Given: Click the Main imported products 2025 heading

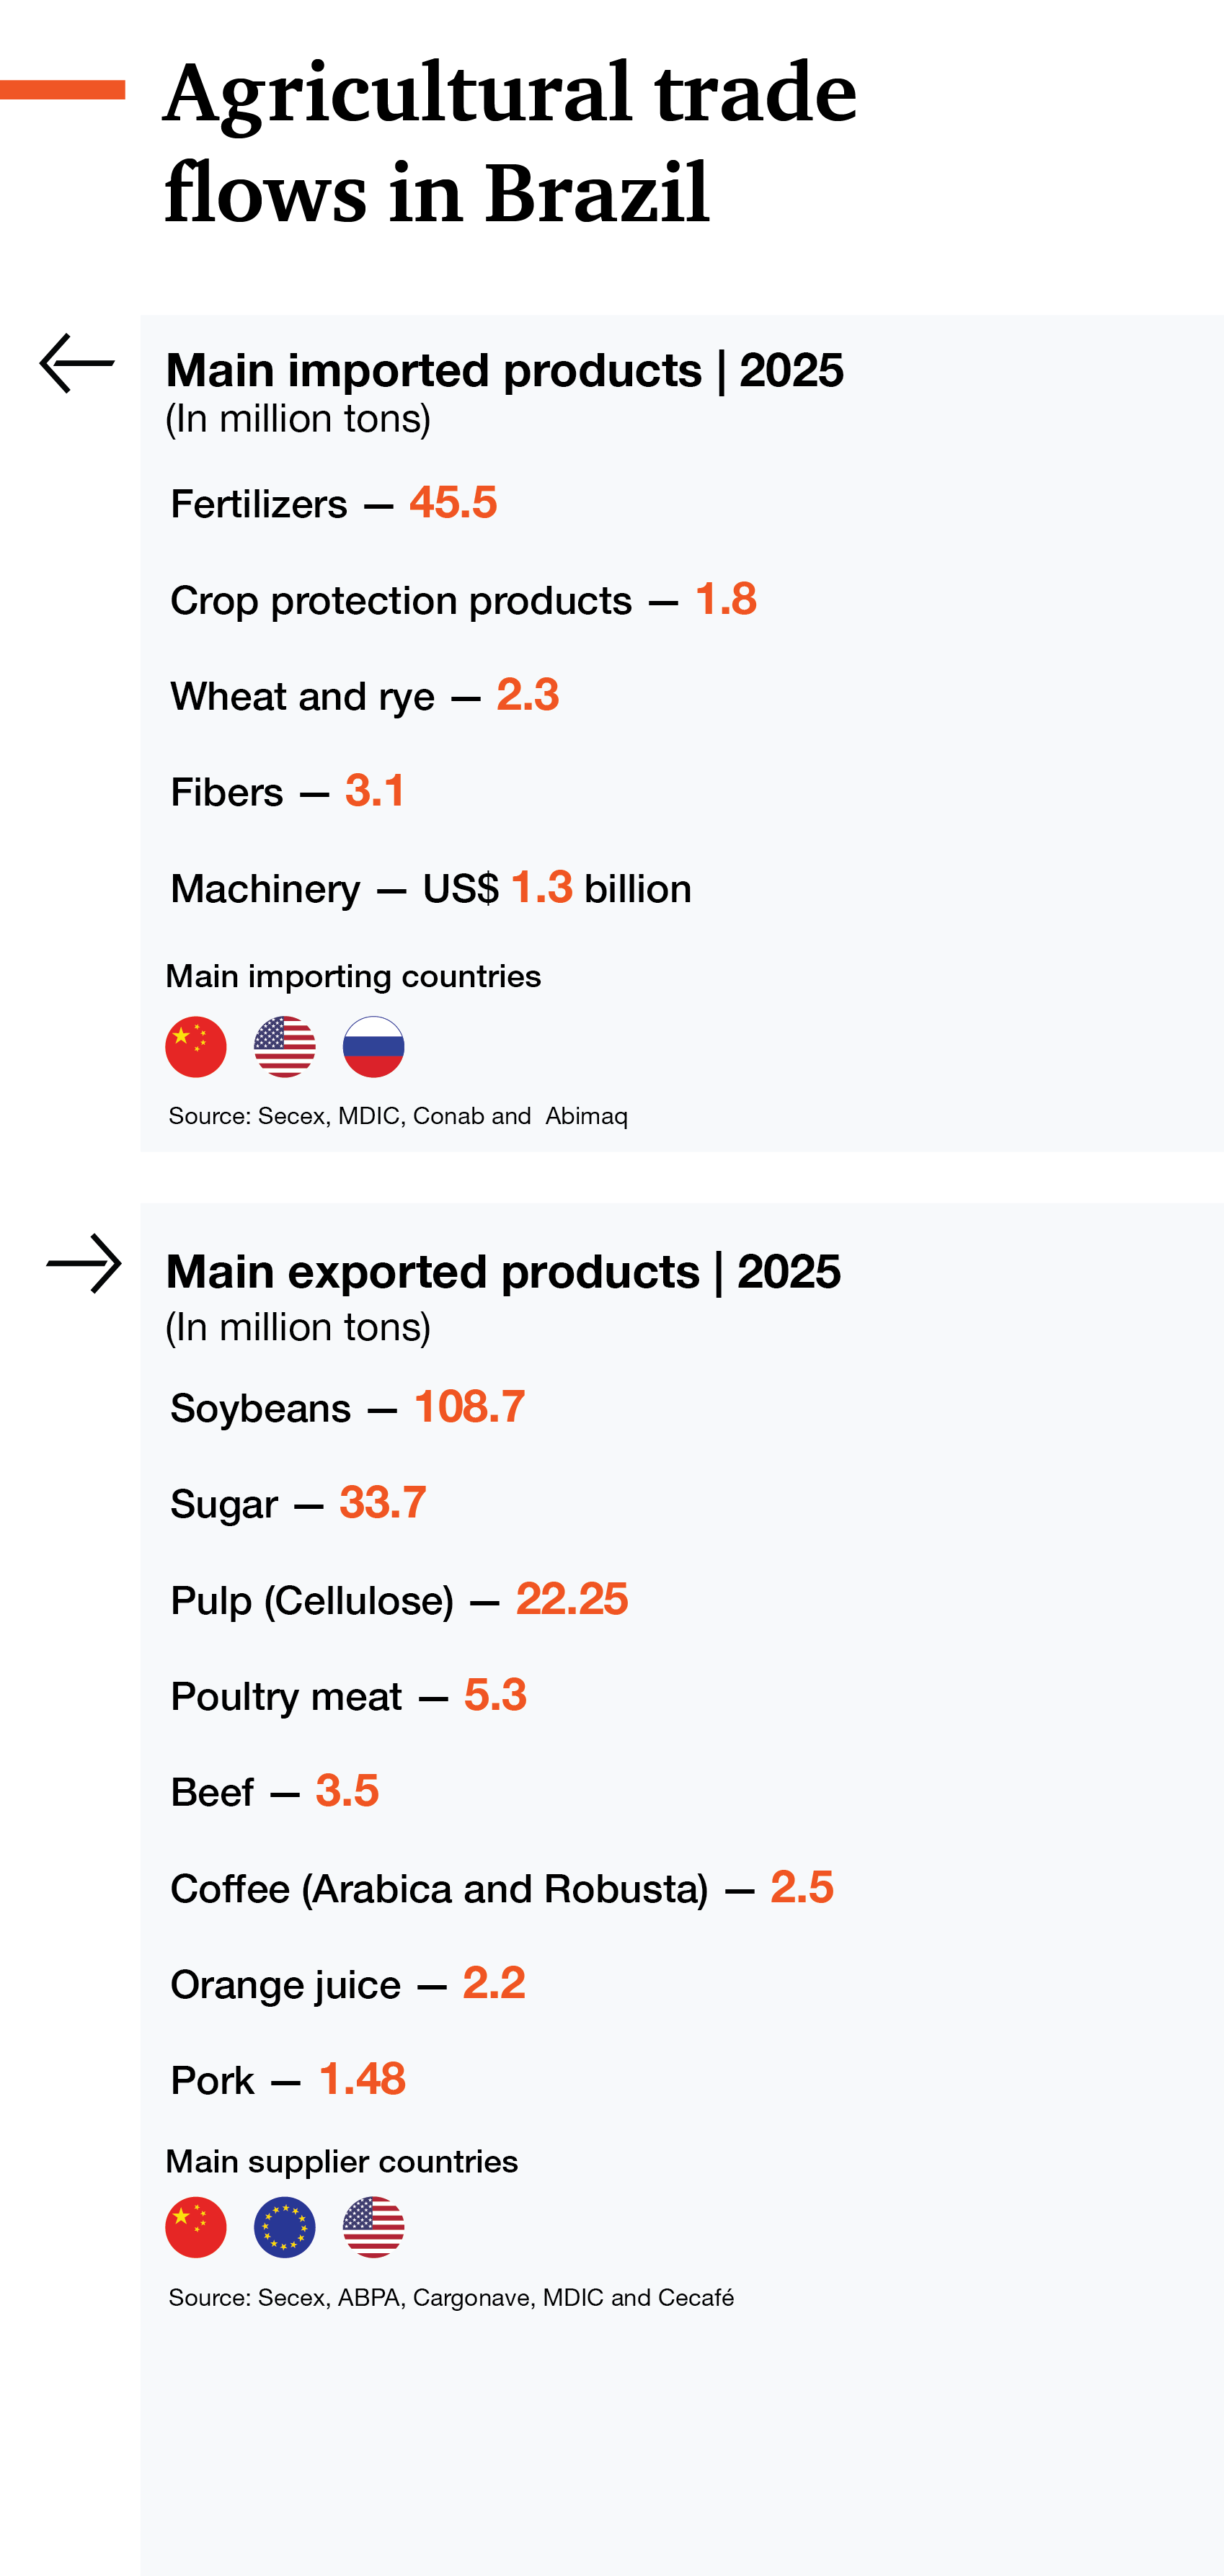Looking at the screenshot, I should point(505,370).
